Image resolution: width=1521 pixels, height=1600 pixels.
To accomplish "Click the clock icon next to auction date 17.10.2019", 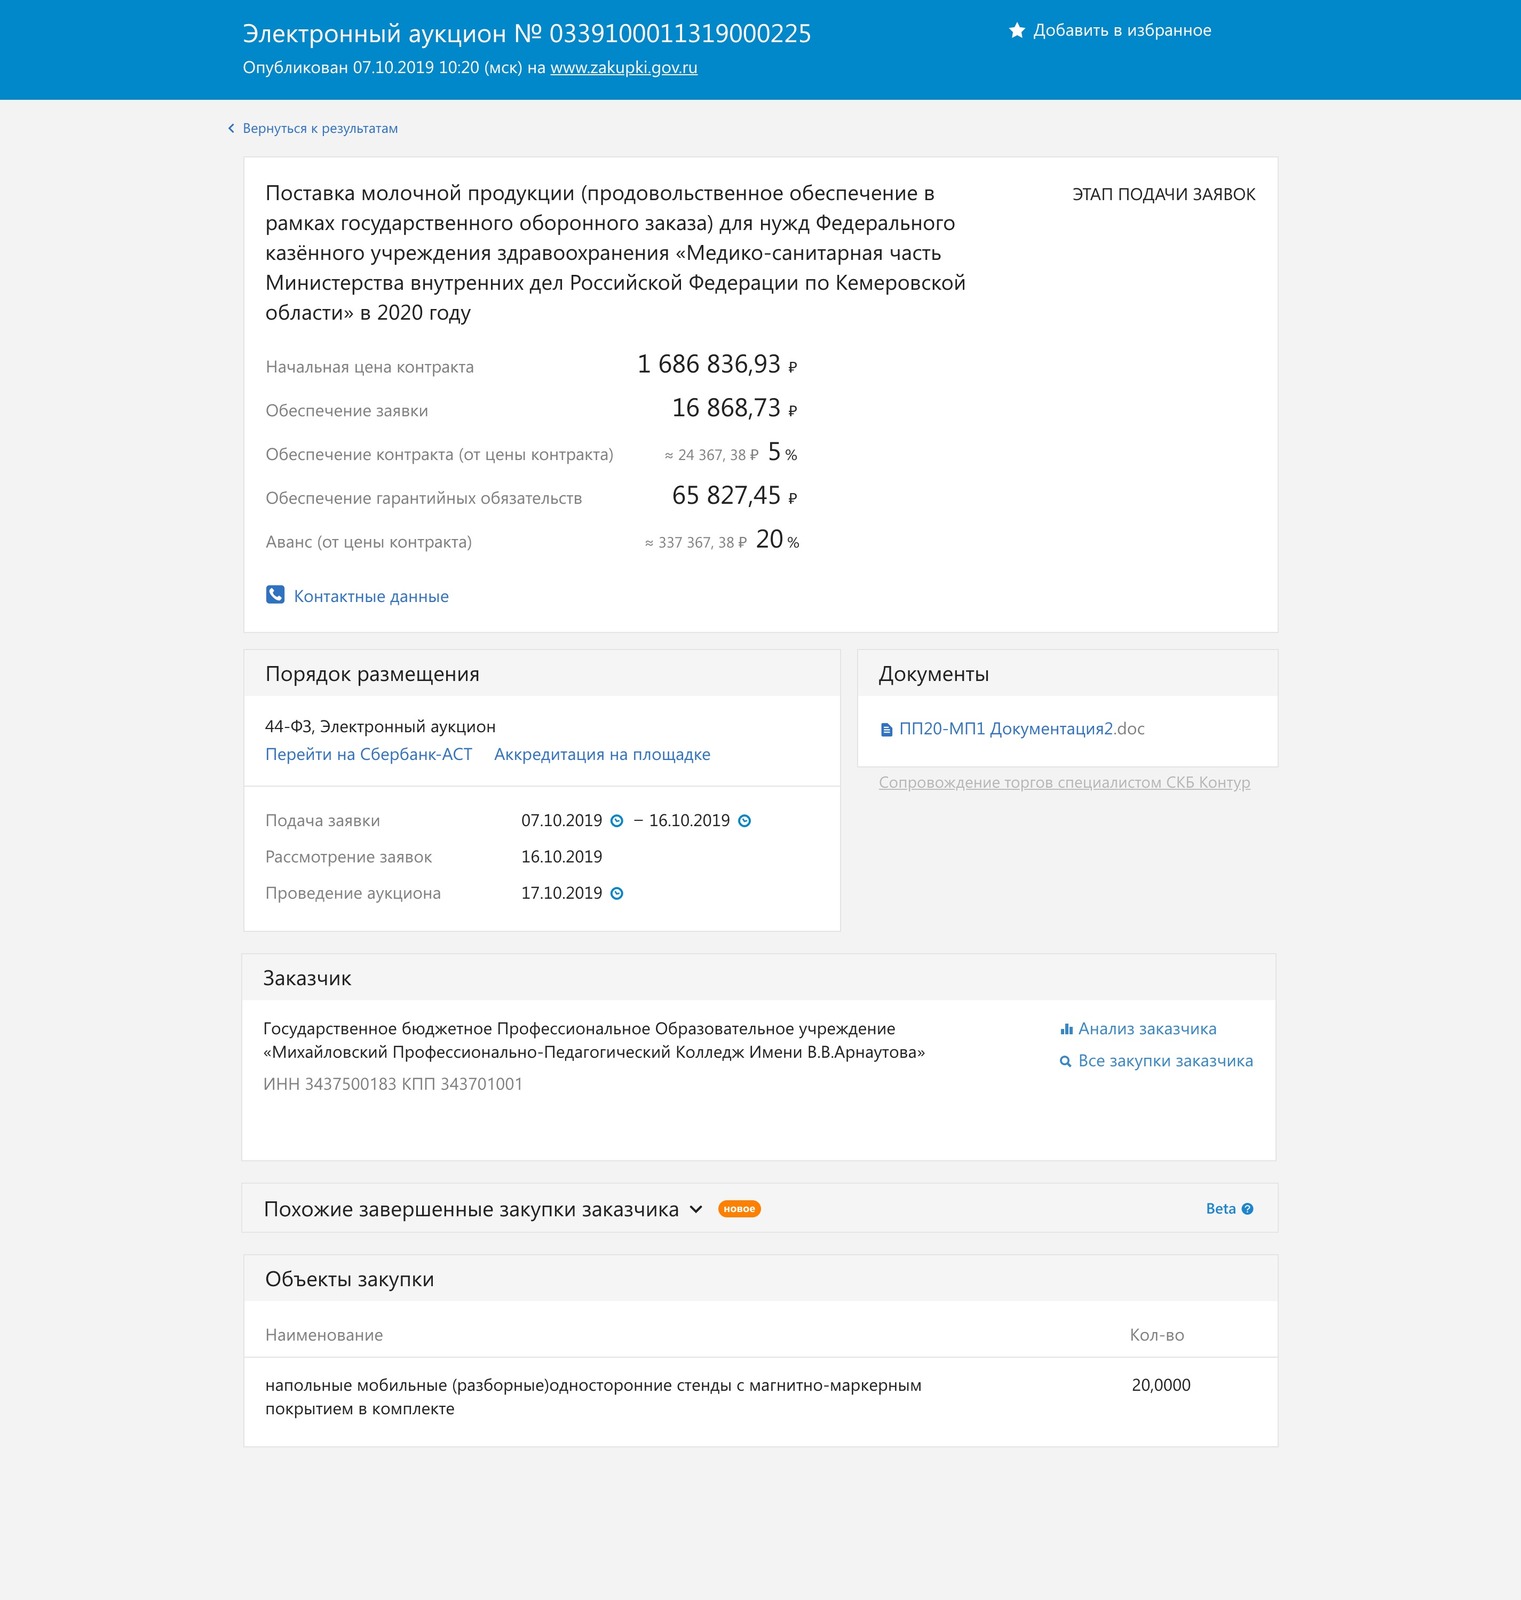I will pyautogui.click(x=617, y=894).
